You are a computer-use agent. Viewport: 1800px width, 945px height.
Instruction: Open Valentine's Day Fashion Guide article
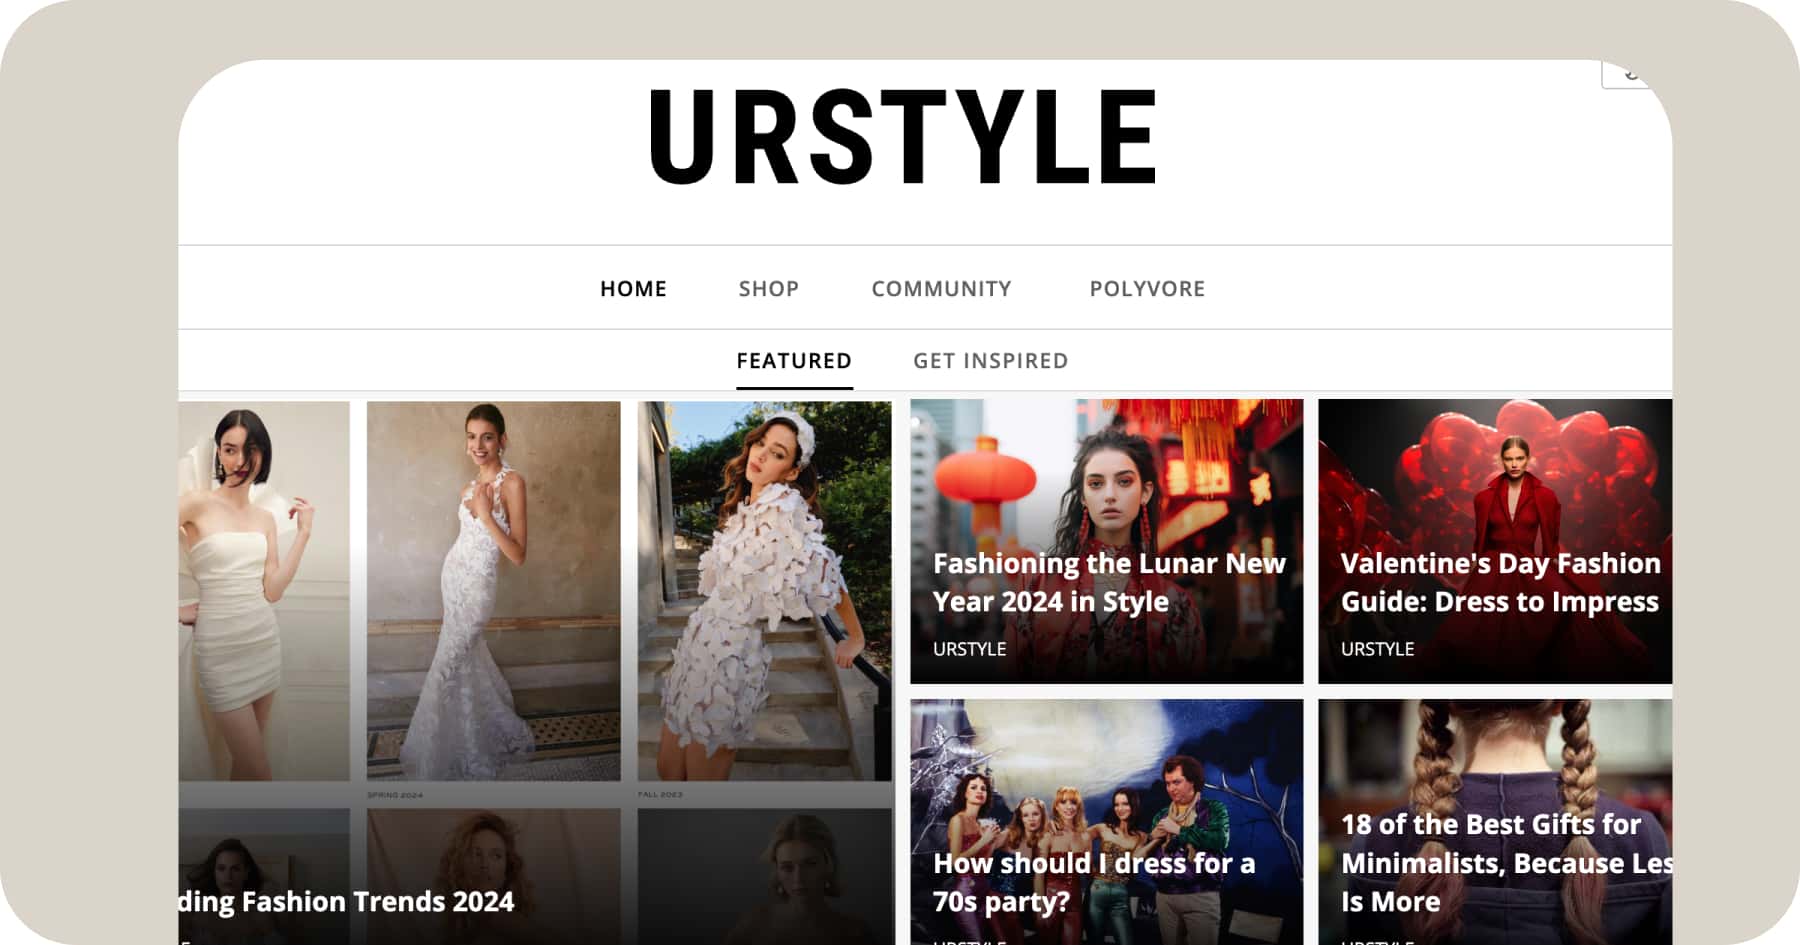tap(1495, 541)
